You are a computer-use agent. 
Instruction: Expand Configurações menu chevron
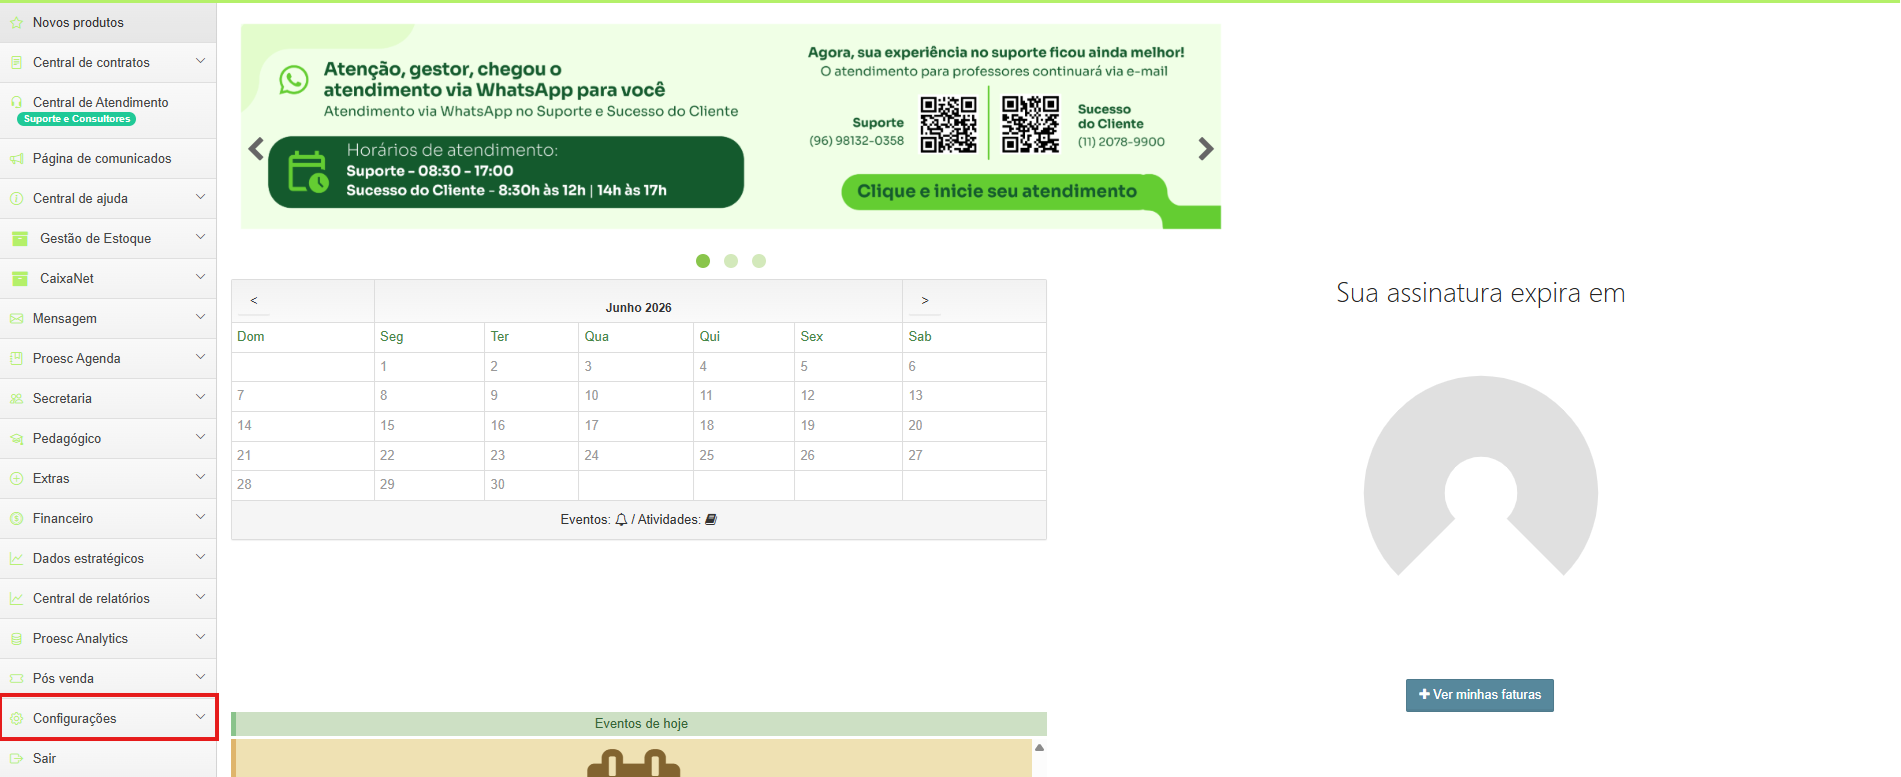coord(200,717)
